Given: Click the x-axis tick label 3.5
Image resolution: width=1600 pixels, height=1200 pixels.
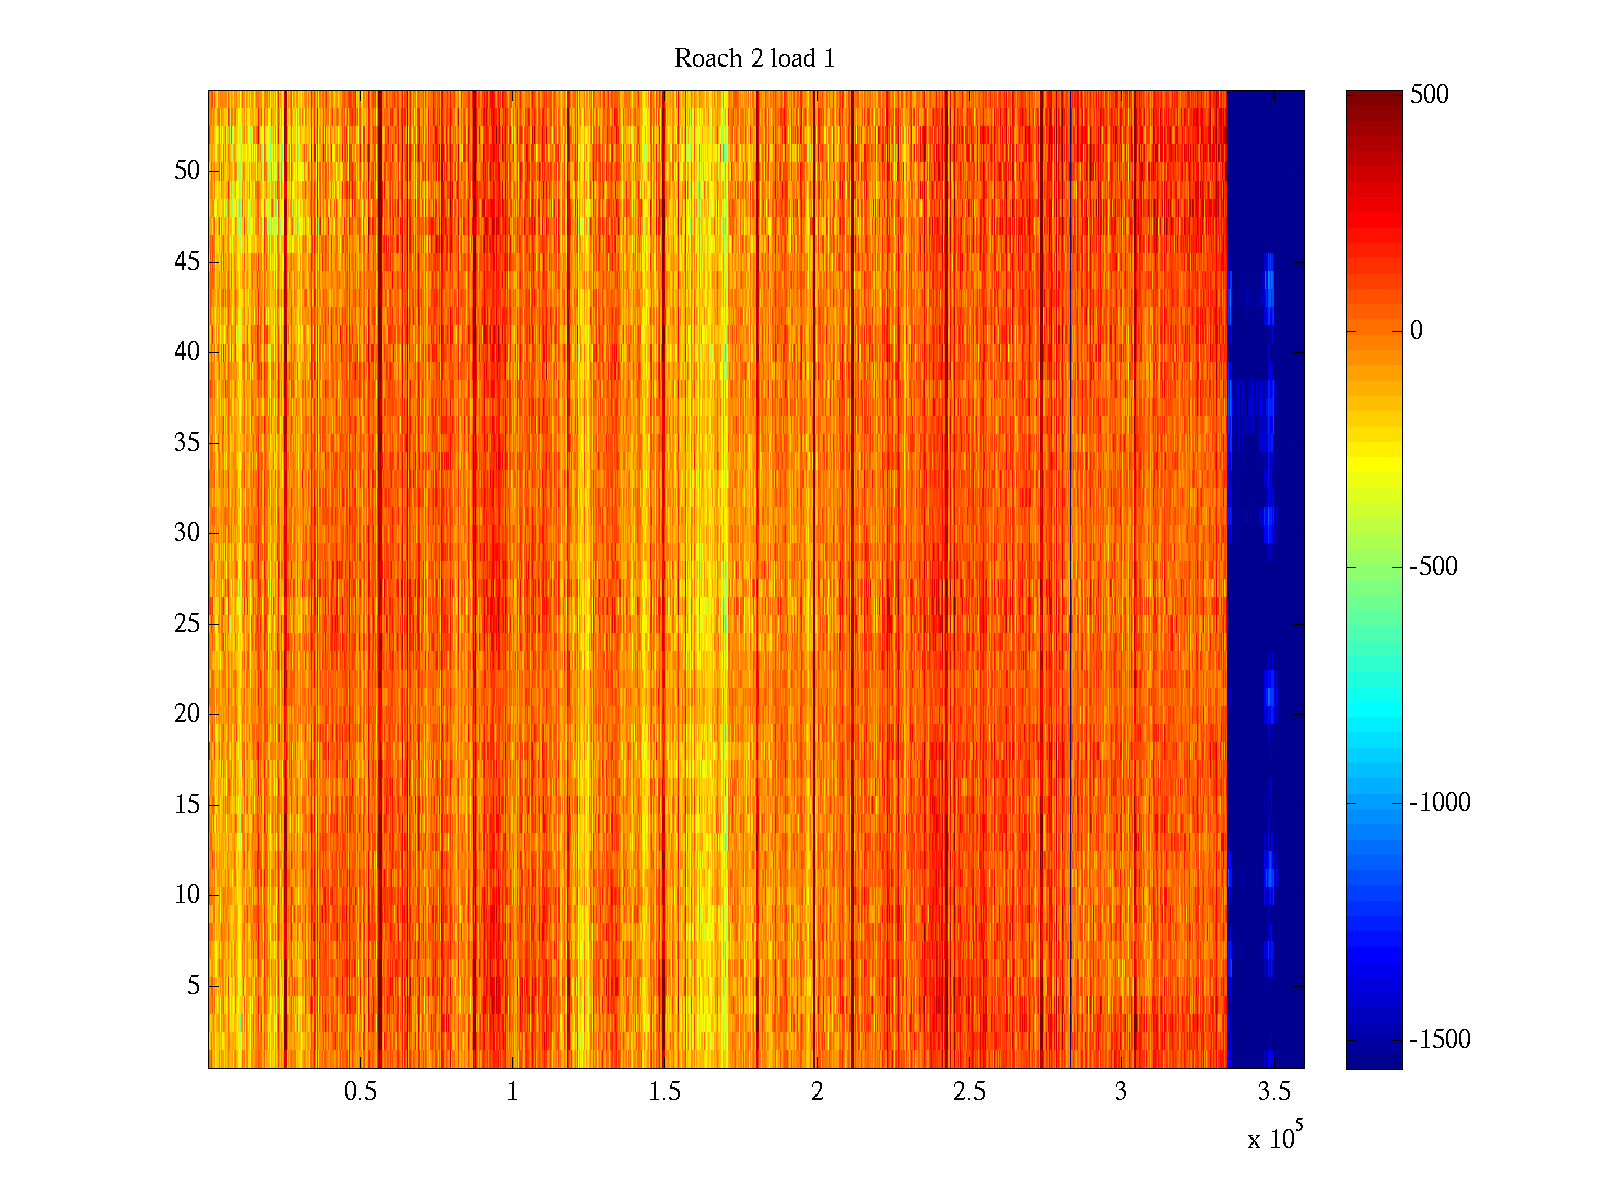Looking at the screenshot, I should [x=1273, y=1092].
